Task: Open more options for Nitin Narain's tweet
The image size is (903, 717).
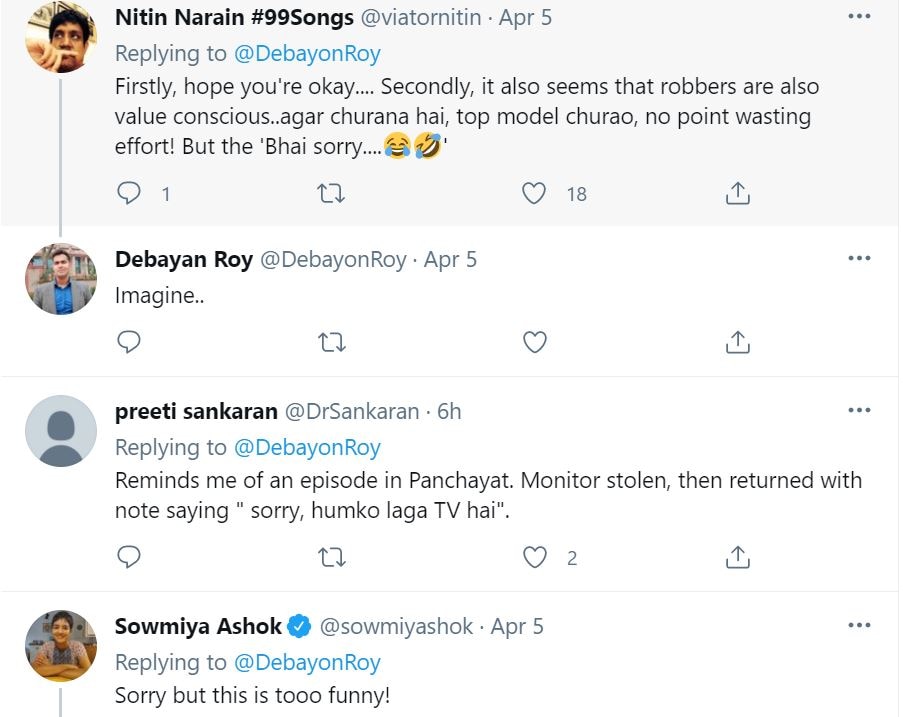Action: pos(858,17)
